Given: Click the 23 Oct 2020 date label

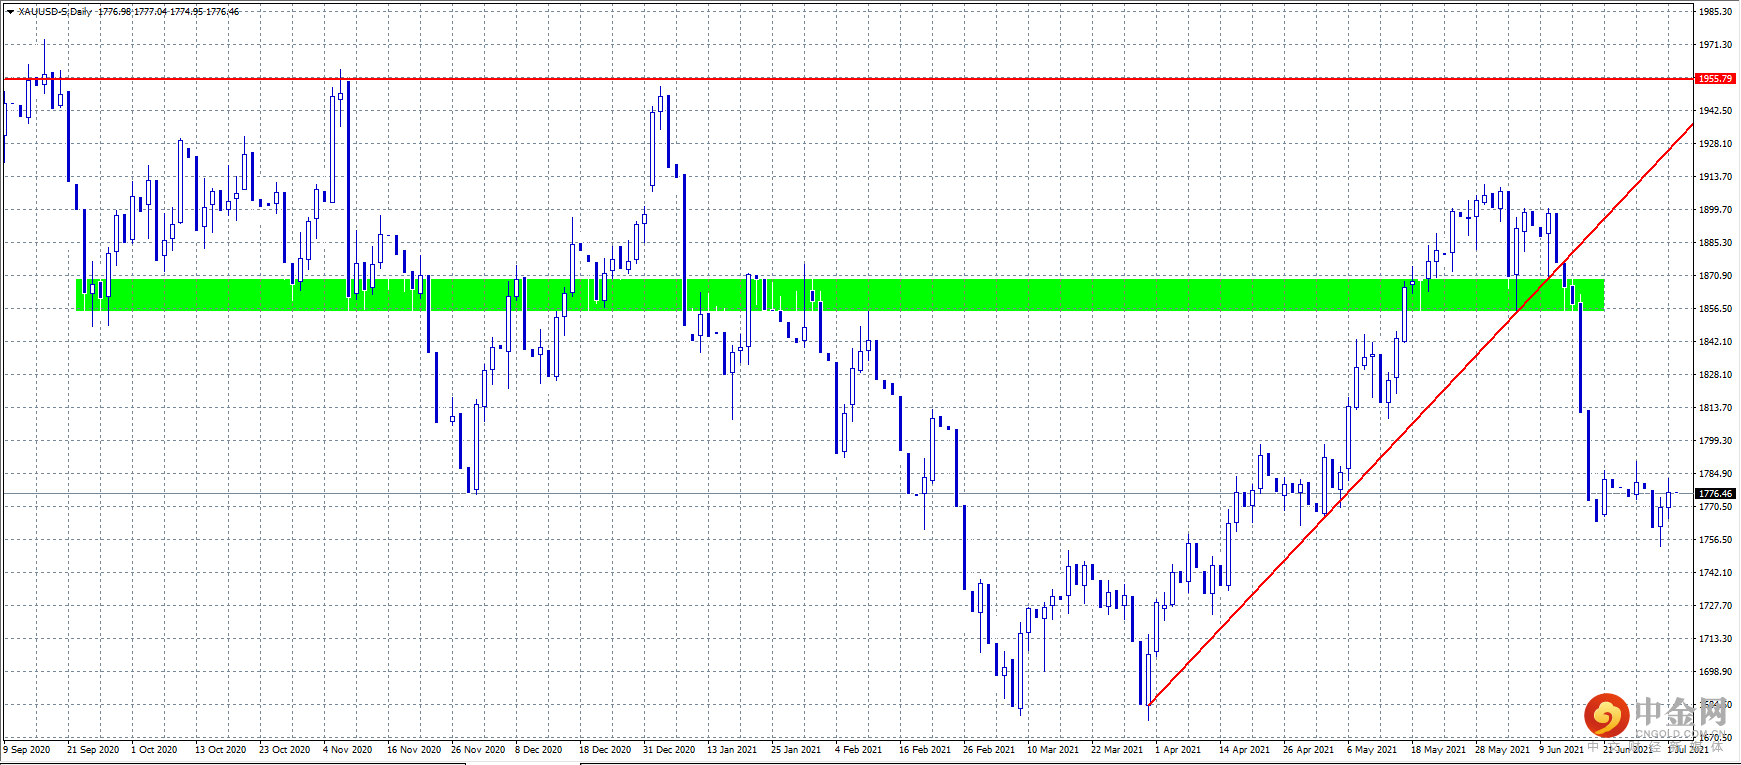Looking at the screenshot, I should point(285,750).
